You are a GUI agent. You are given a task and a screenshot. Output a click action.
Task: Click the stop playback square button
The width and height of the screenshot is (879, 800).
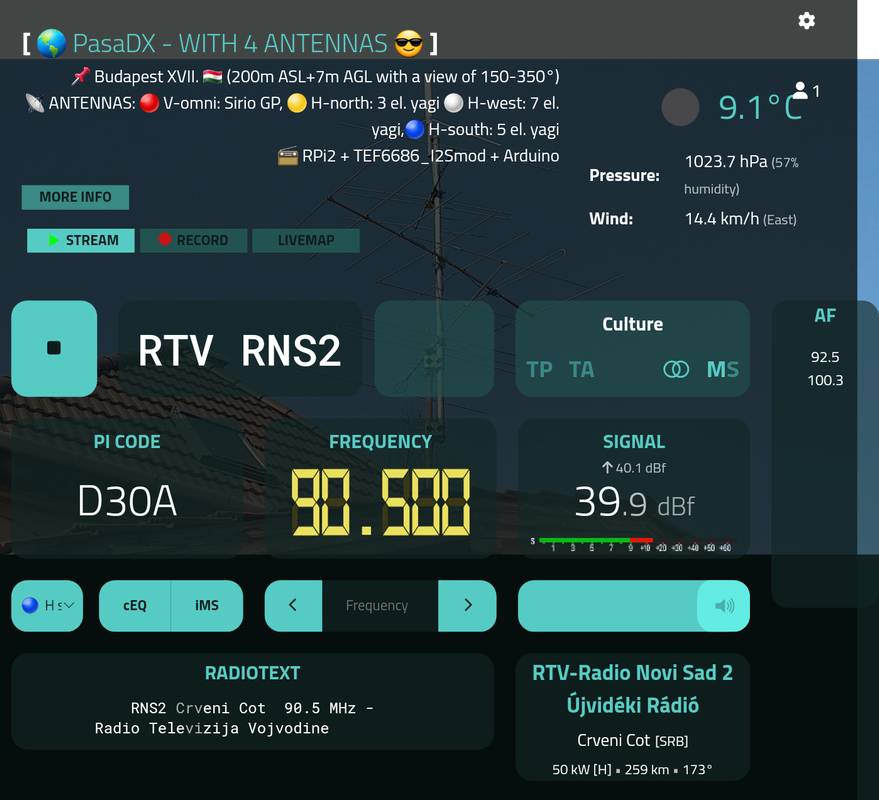coord(54,348)
